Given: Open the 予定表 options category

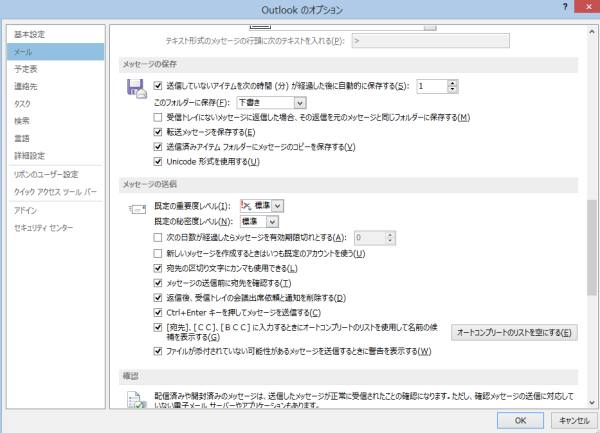Looking at the screenshot, I should (x=26, y=69).
